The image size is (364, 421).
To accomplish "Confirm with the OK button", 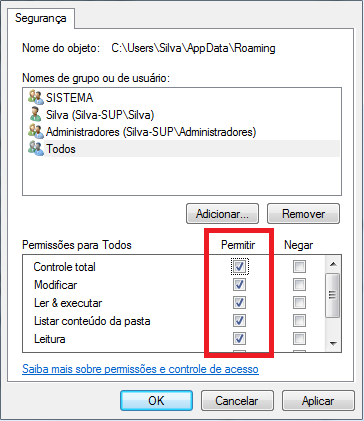I will coord(156,401).
